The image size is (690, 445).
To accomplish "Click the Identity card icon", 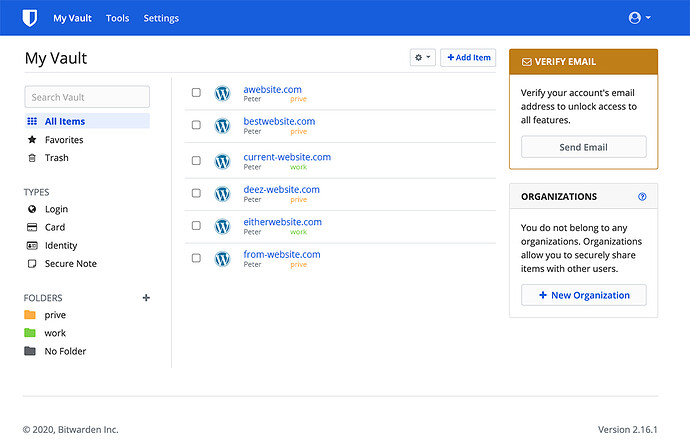I will click(32, 246).
